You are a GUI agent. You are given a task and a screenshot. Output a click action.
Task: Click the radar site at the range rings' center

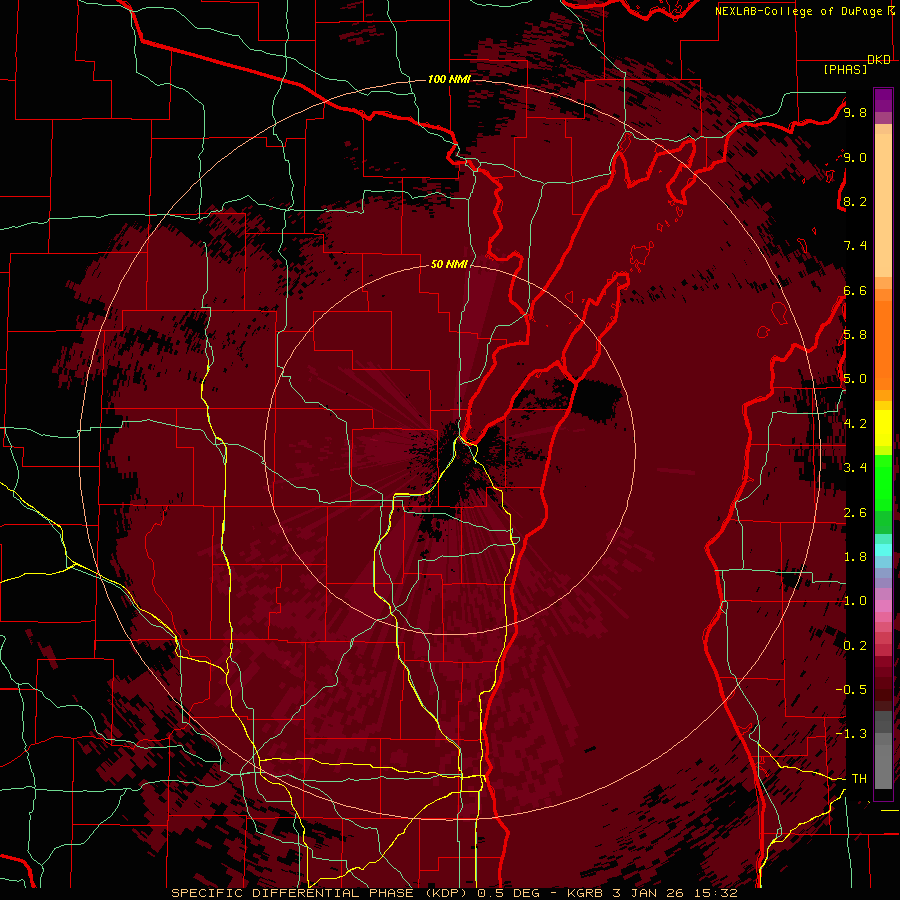450,449
